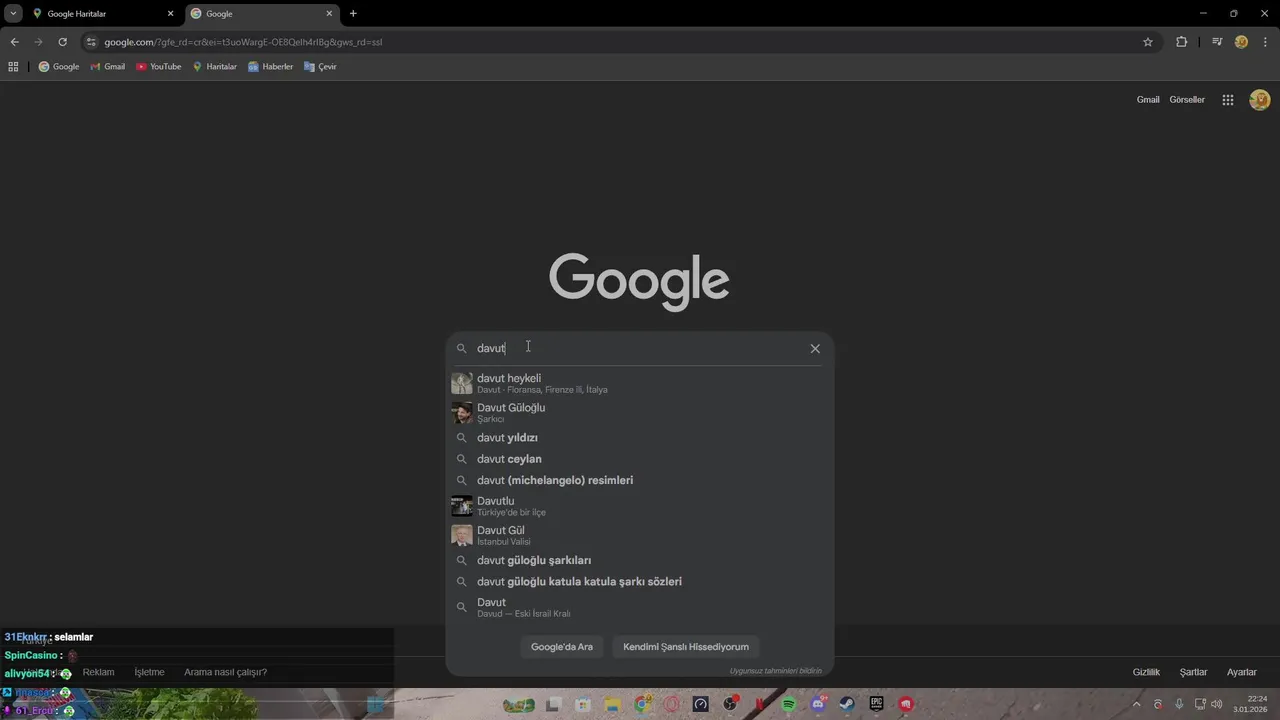Open Steam from the taskbar
The height and width of the screenshot is (720, 1280).
point(847,704)
